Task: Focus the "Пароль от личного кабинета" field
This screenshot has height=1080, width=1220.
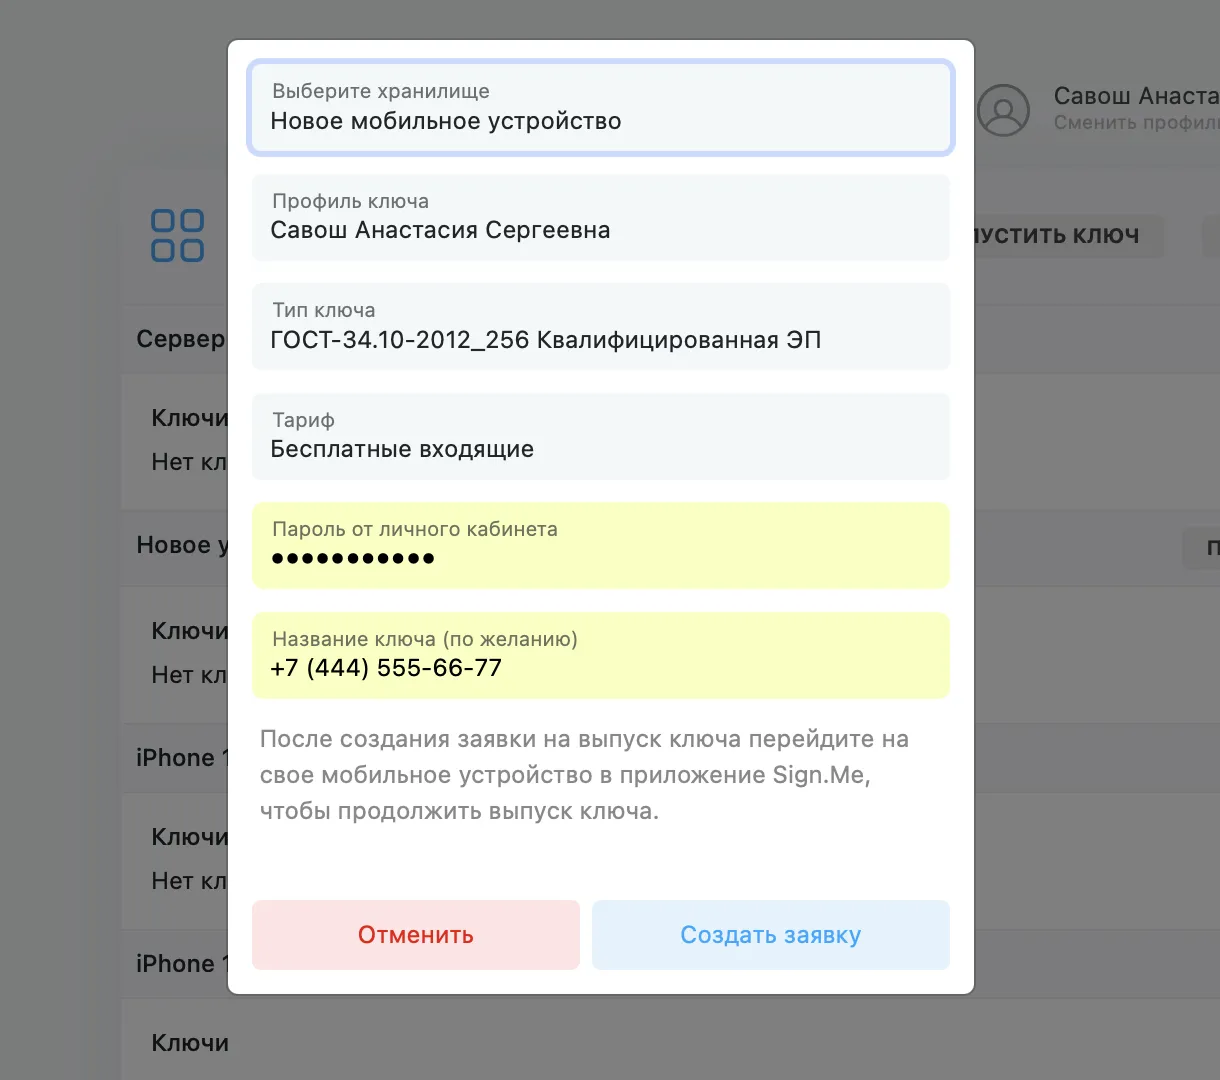Action: [x=600, y=546]
